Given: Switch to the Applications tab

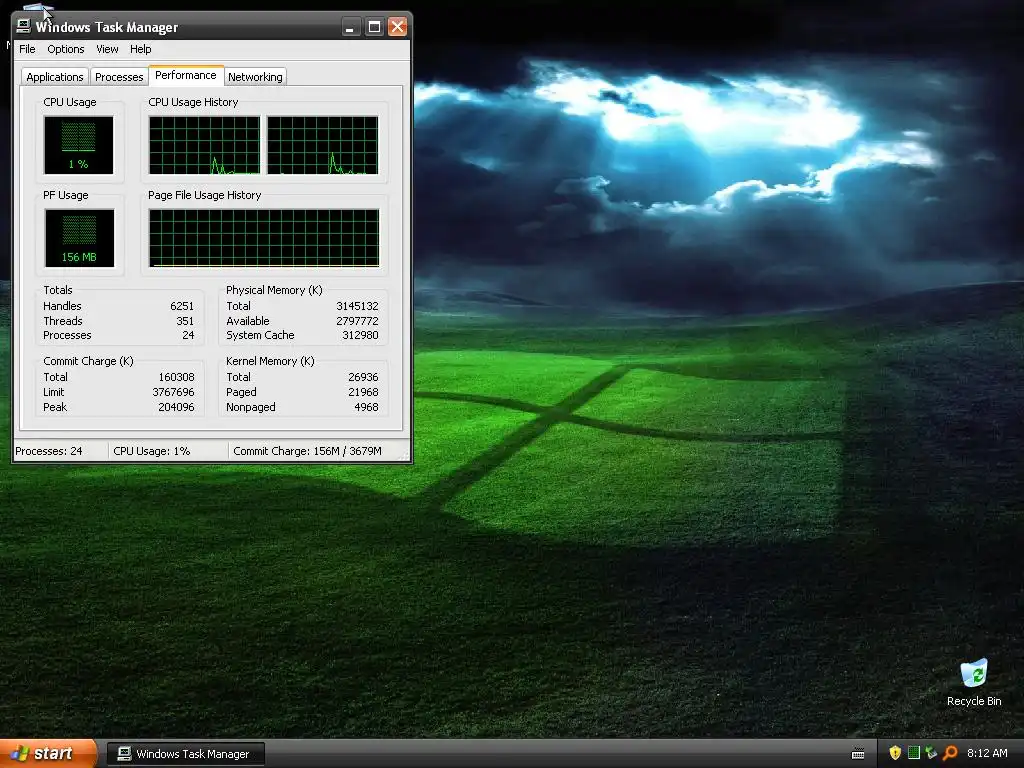Looking at the screenshot, I should [55, 77].
